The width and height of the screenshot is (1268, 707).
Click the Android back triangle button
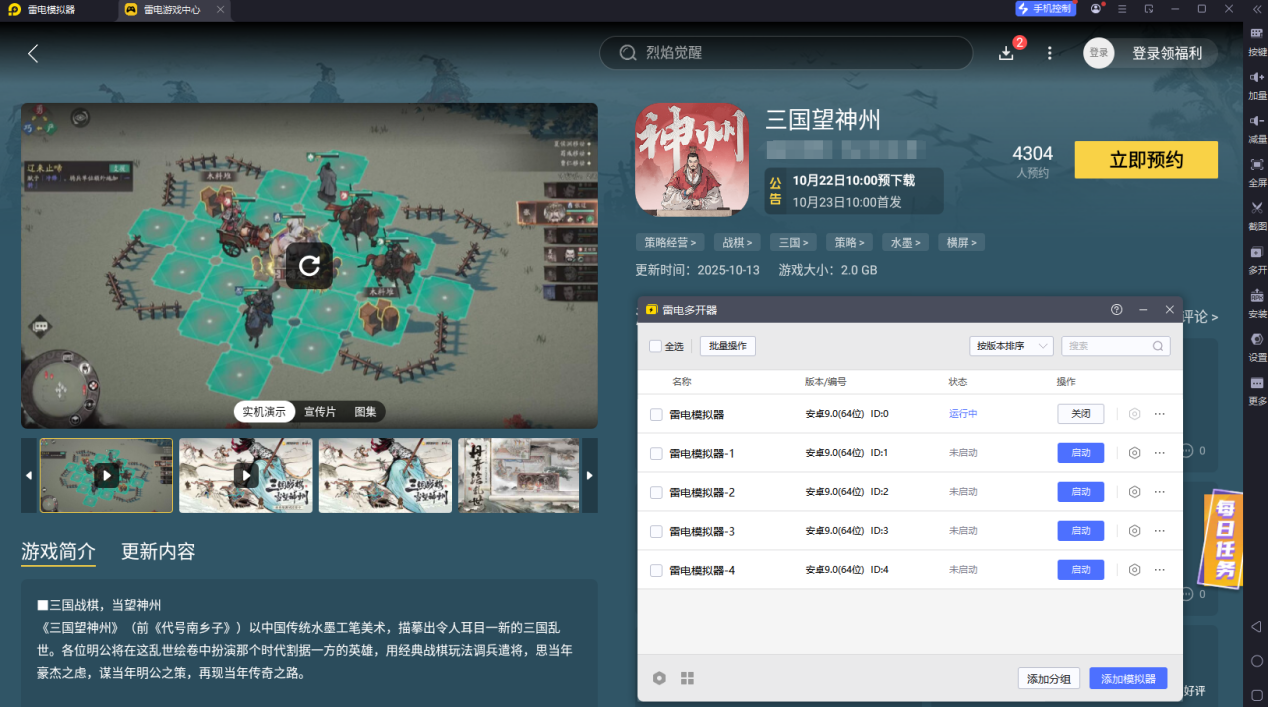click(1257, 626)
